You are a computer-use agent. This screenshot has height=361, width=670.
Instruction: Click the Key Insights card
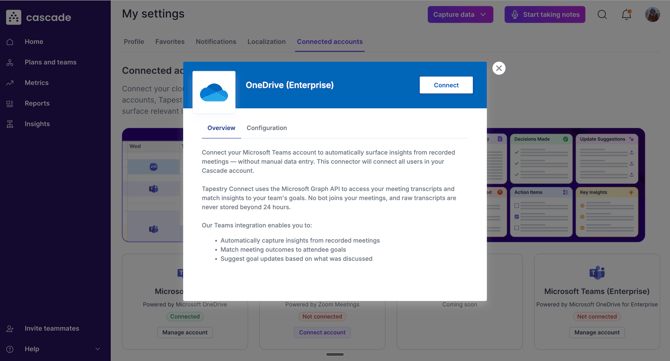[607, 212]
